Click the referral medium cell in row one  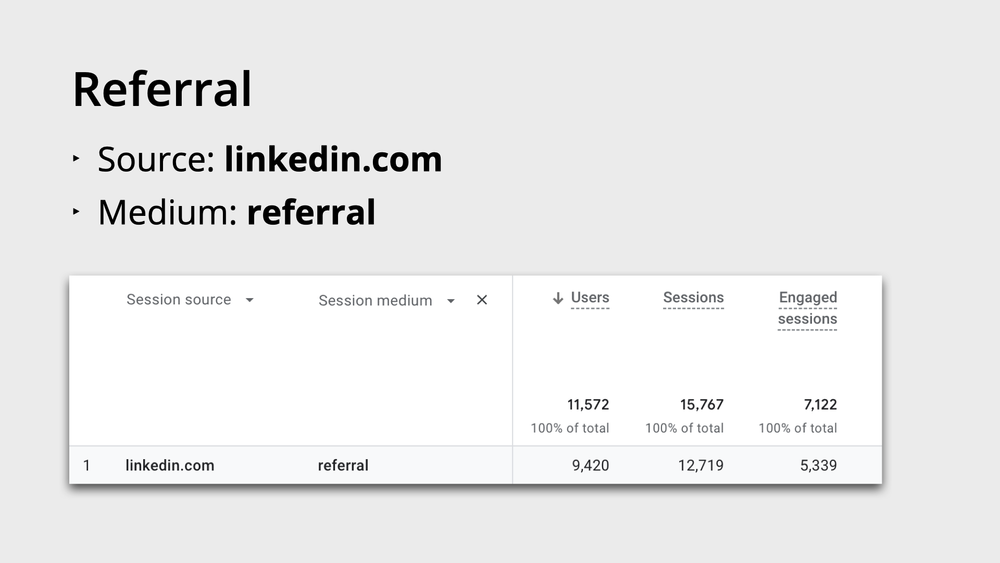coord(343,465)
